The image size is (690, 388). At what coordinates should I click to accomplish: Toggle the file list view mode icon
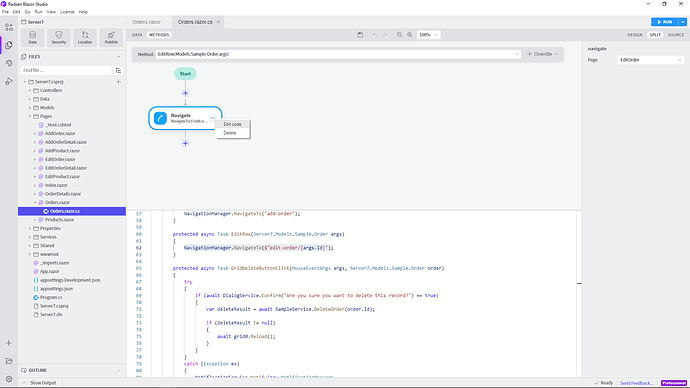(118, 70)
